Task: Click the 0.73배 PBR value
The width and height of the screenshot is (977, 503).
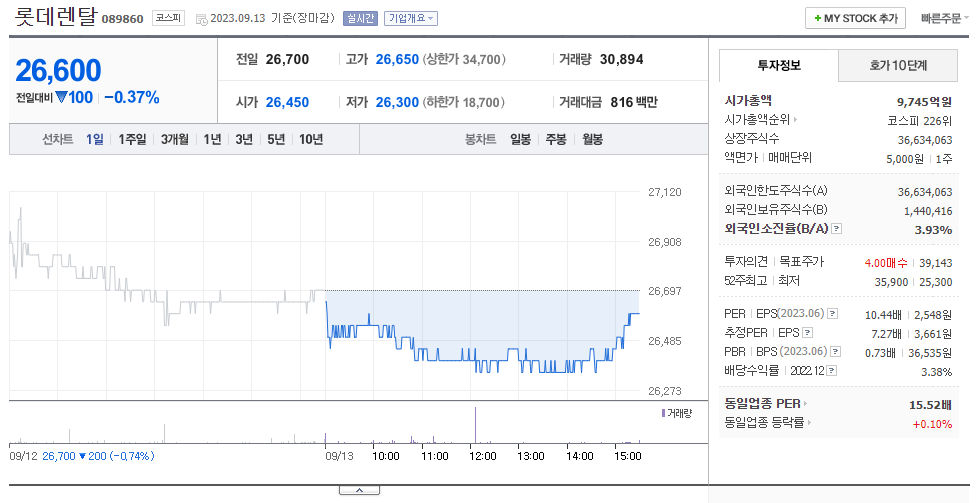Action: click(880, 353)
